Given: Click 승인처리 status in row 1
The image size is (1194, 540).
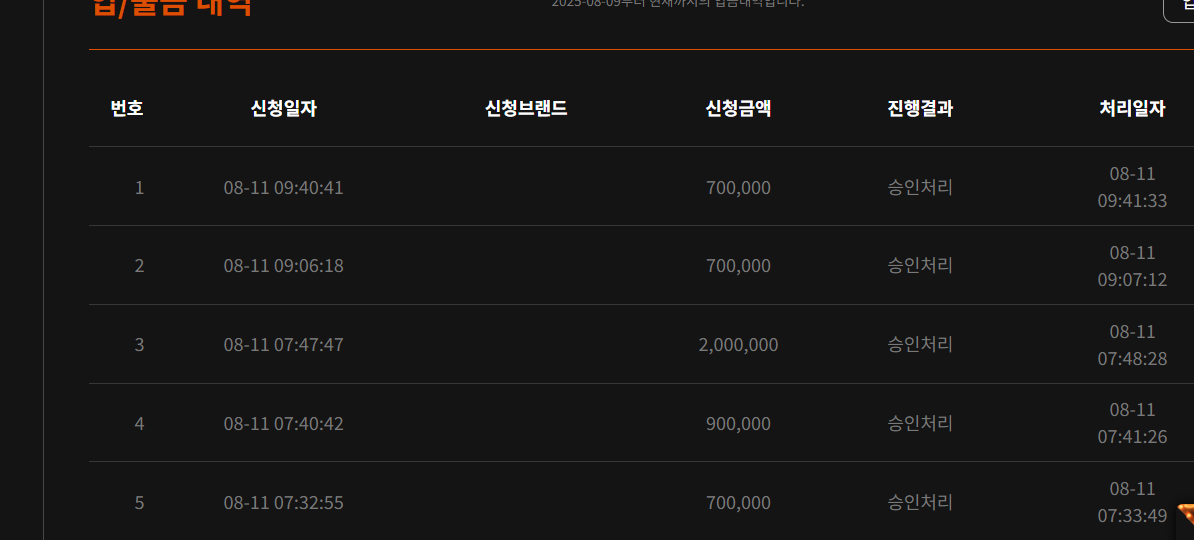Looking at the screenshot, I should click(920, 187).
